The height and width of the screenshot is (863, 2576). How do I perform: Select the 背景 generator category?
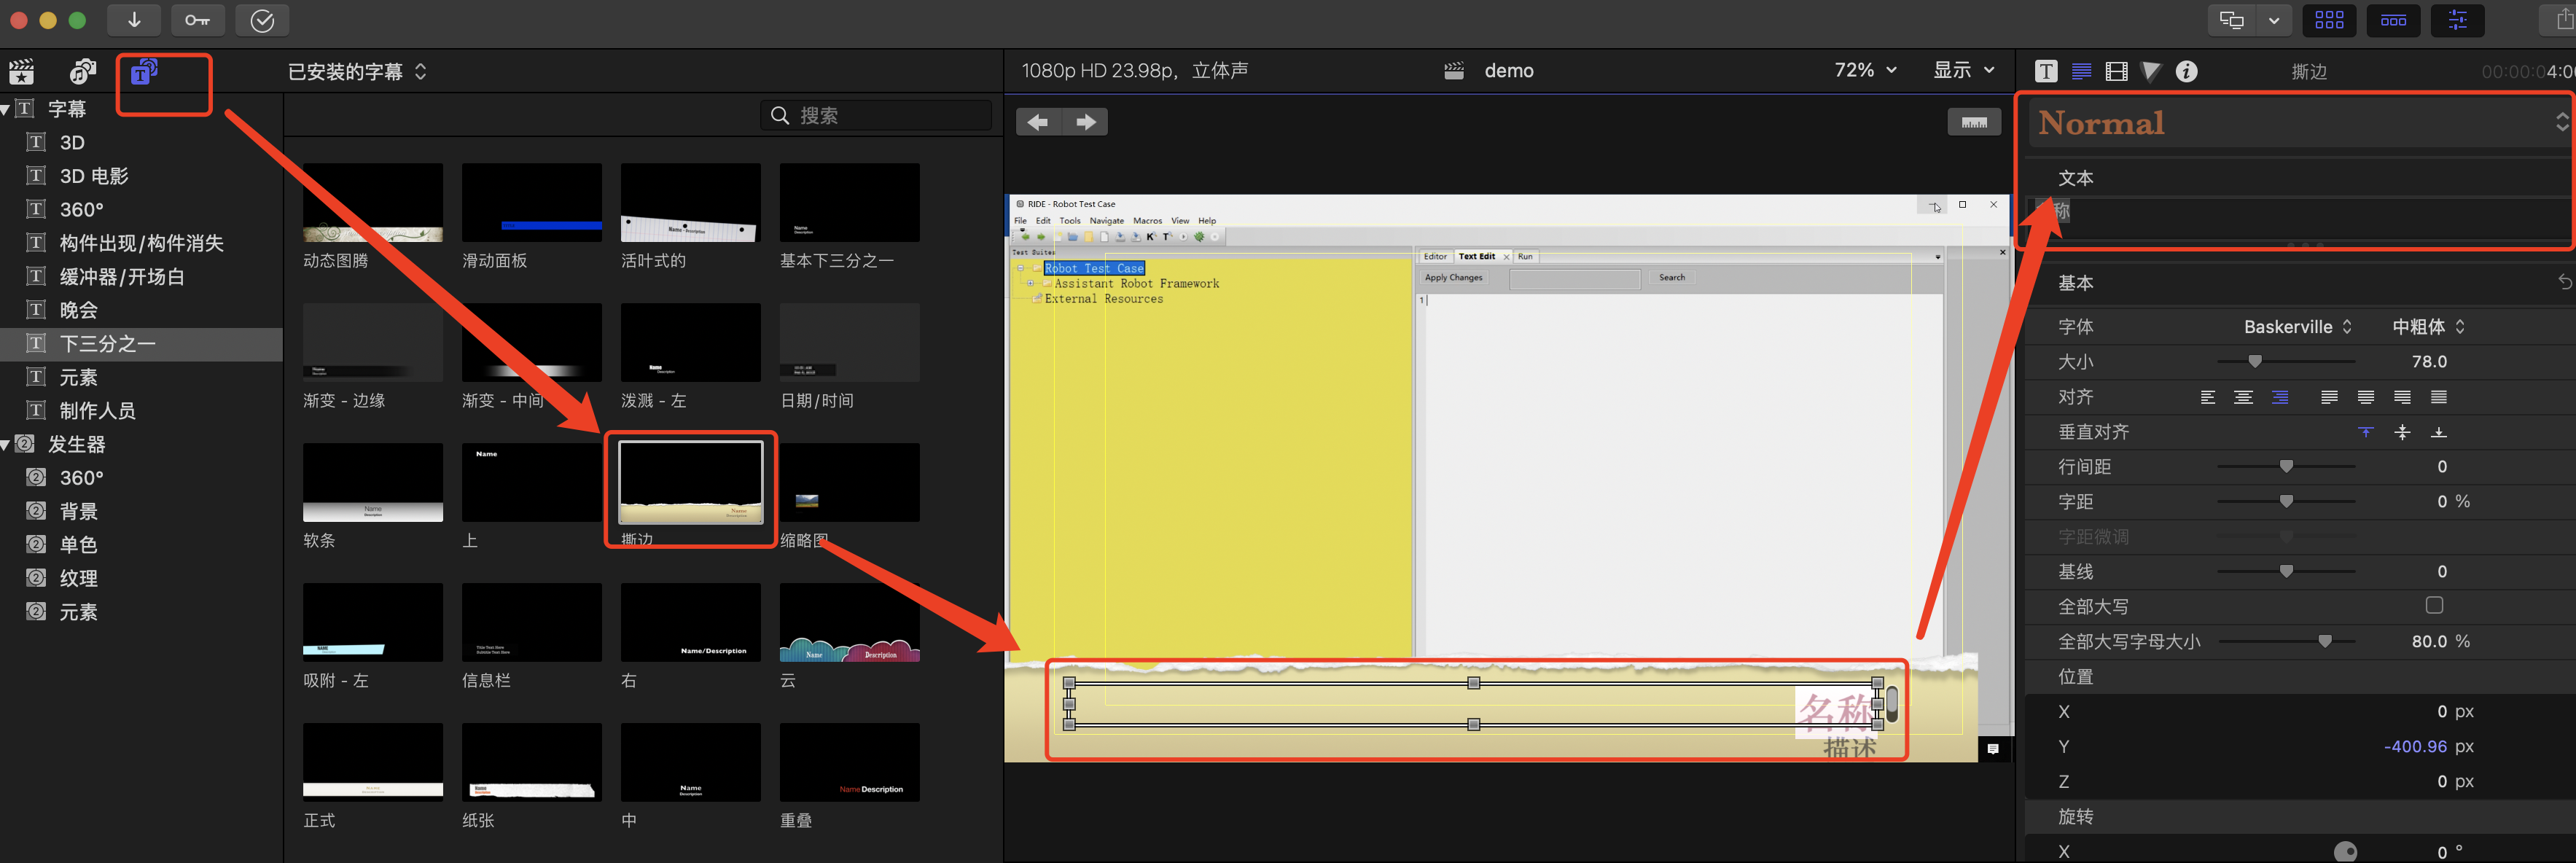pos(78,511)
